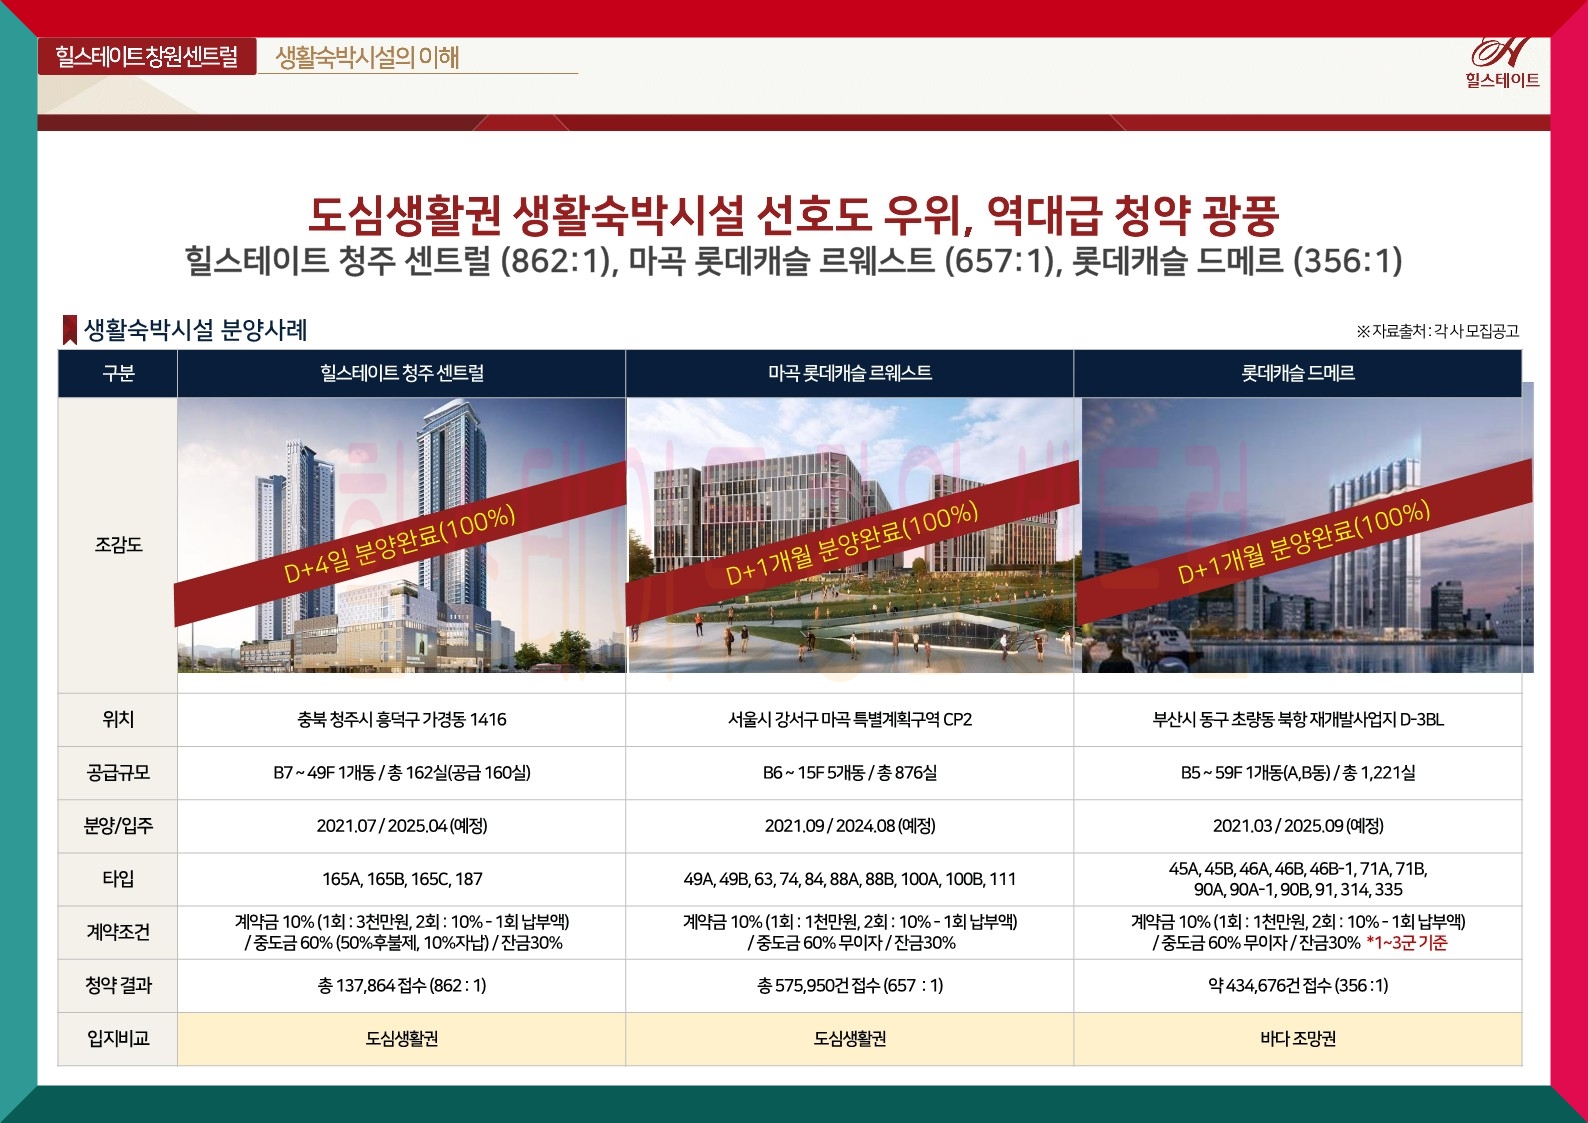The height and width of the screenshot is (1123, 1588).
Task: Click the cell 'B6 ~ 15F 5개동 / 총 876실'
Action: coord(850,772)
